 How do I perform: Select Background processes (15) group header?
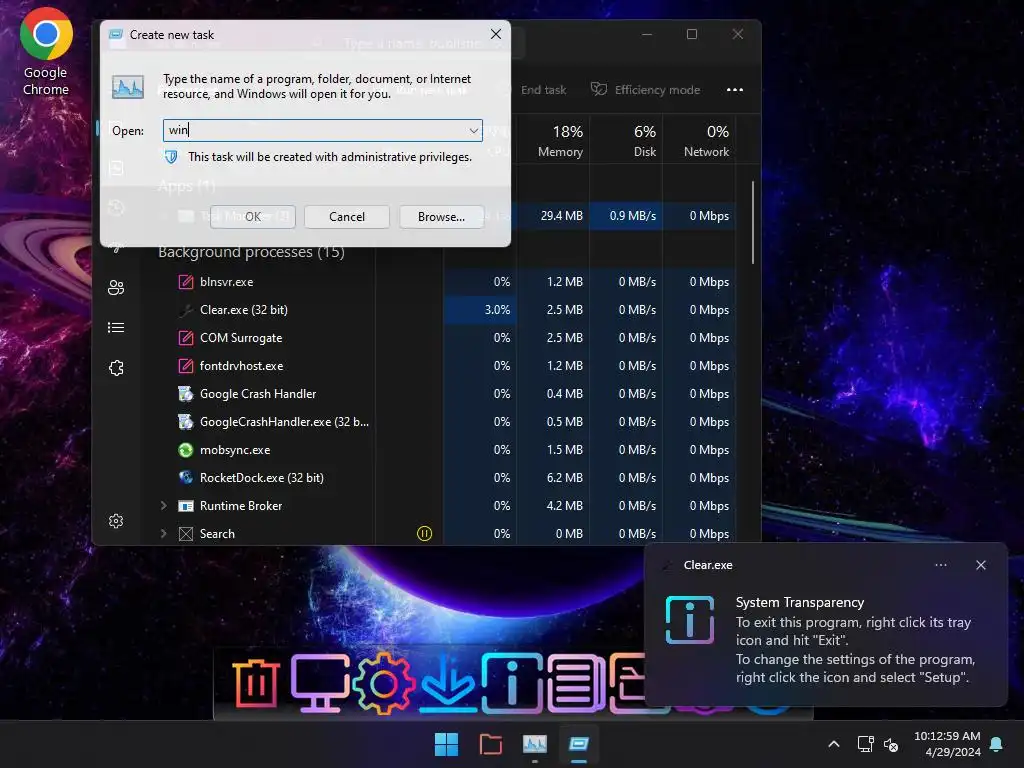[251, 252]
